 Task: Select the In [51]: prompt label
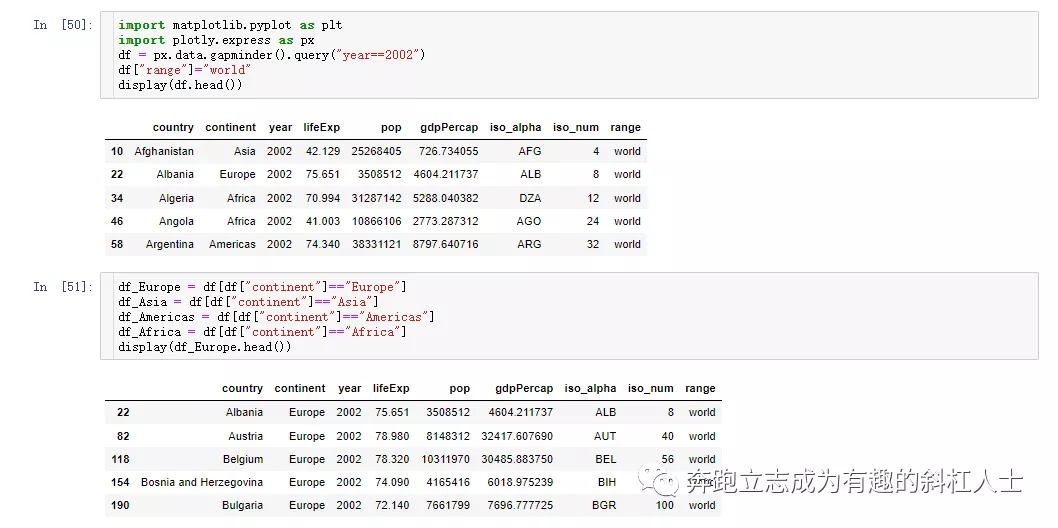pos(63,287)
